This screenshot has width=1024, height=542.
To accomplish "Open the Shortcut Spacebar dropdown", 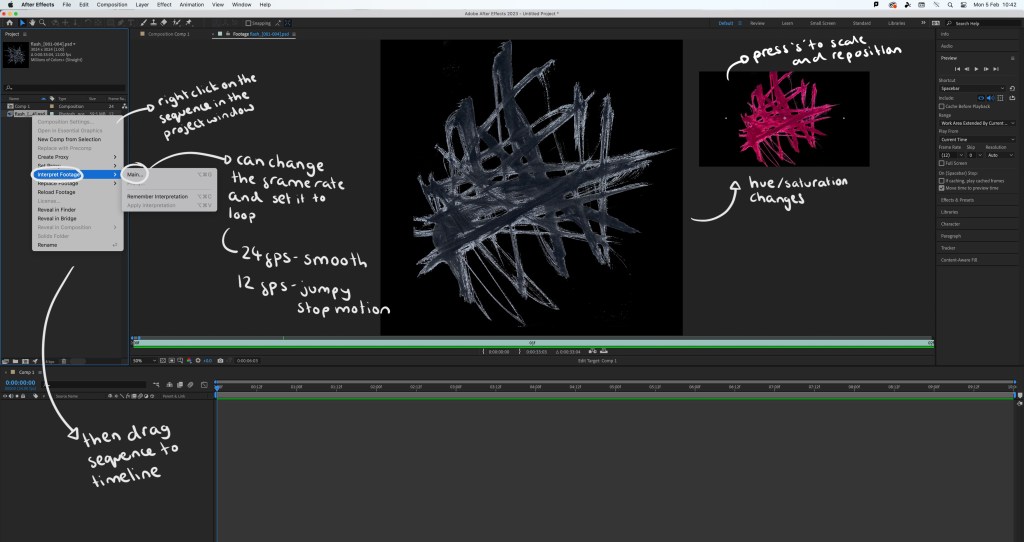I will [x=972, y=88].
